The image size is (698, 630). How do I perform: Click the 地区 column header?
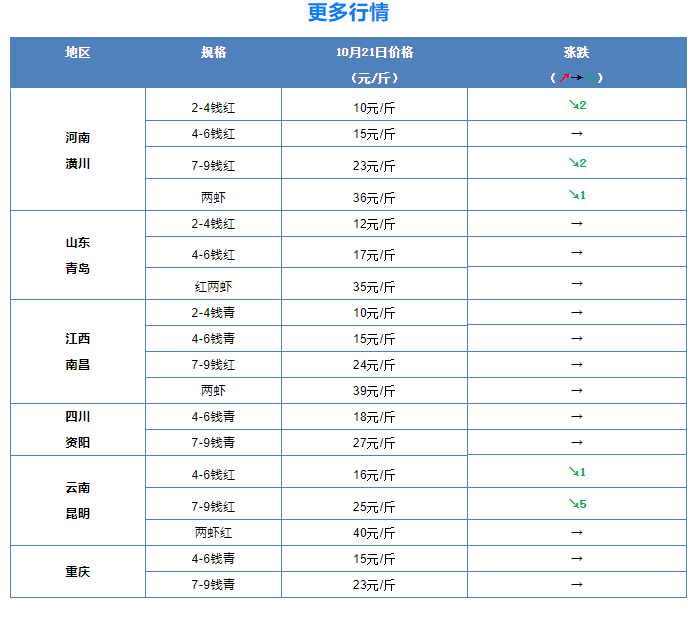click(x=78, y=52)
